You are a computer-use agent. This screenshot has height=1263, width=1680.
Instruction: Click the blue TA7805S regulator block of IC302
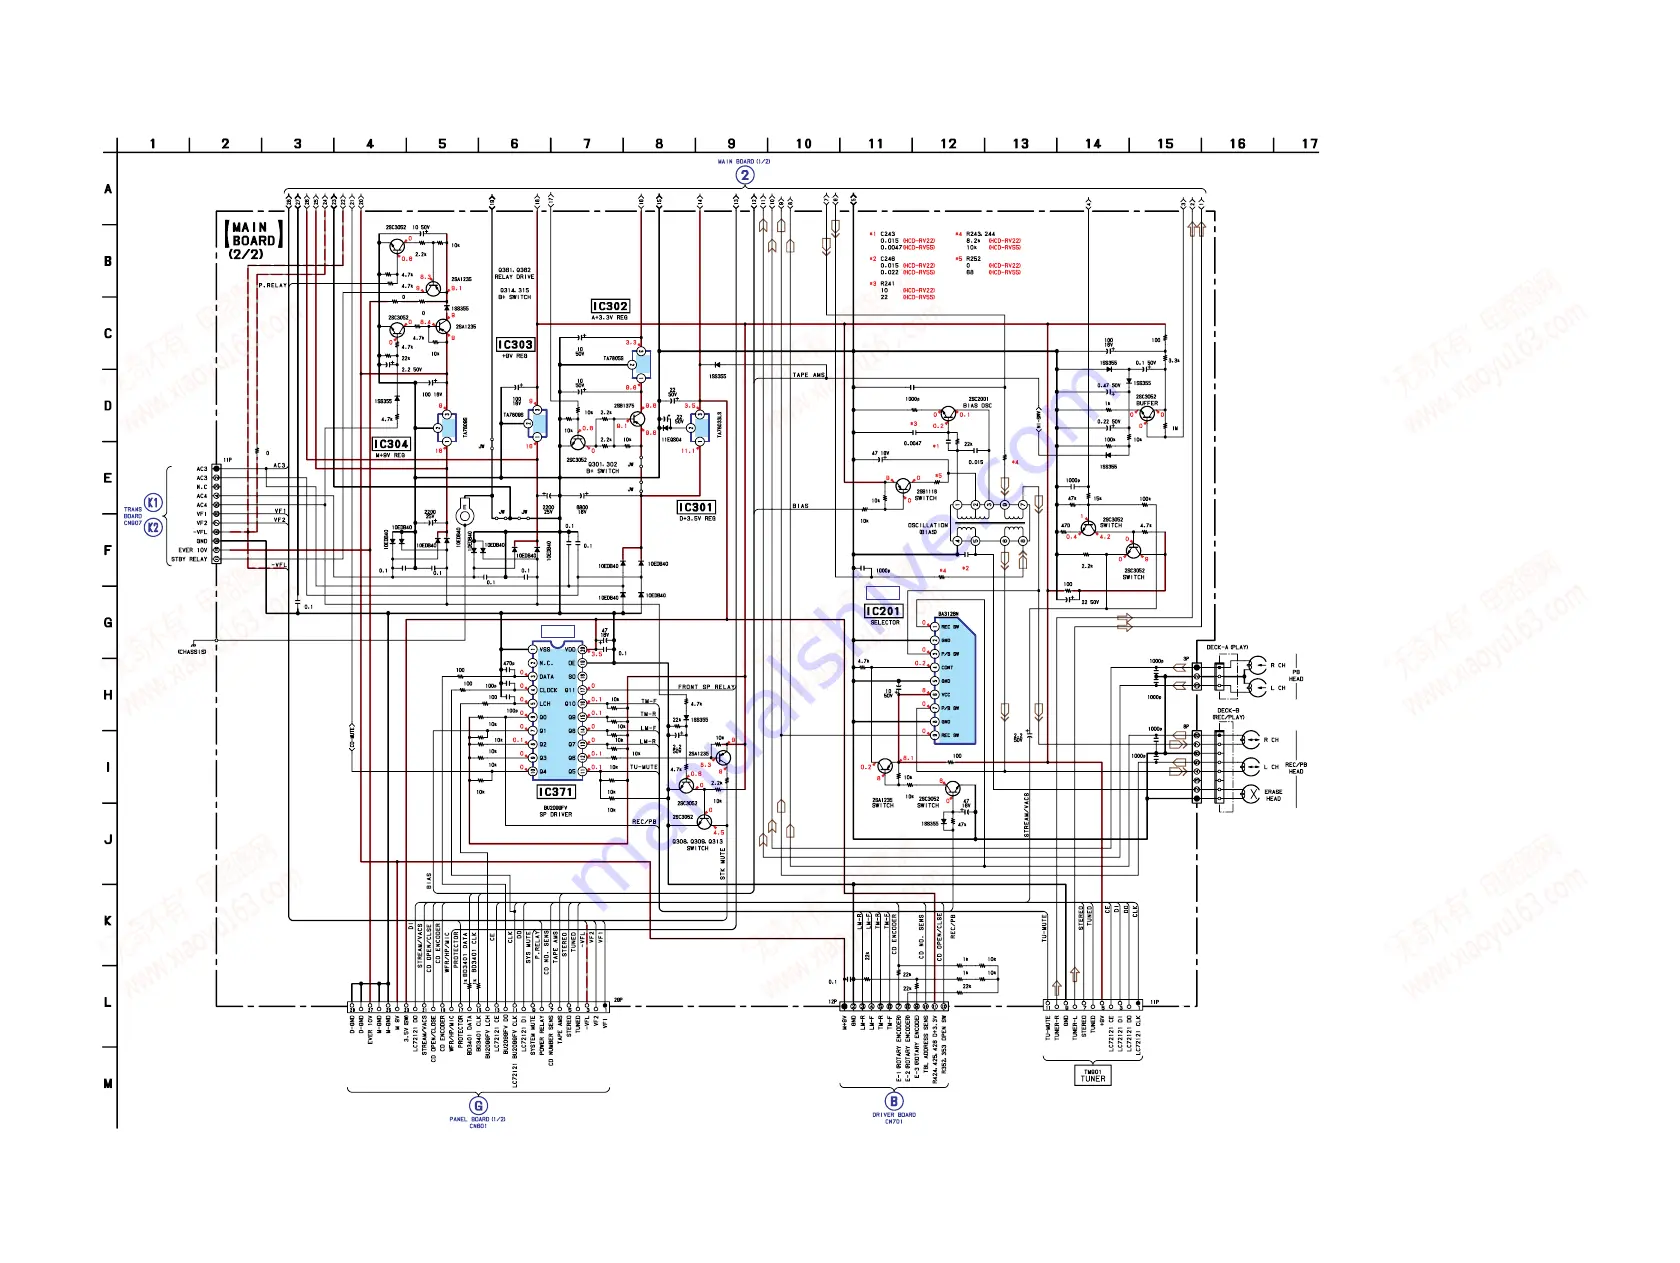coord(641,364)
